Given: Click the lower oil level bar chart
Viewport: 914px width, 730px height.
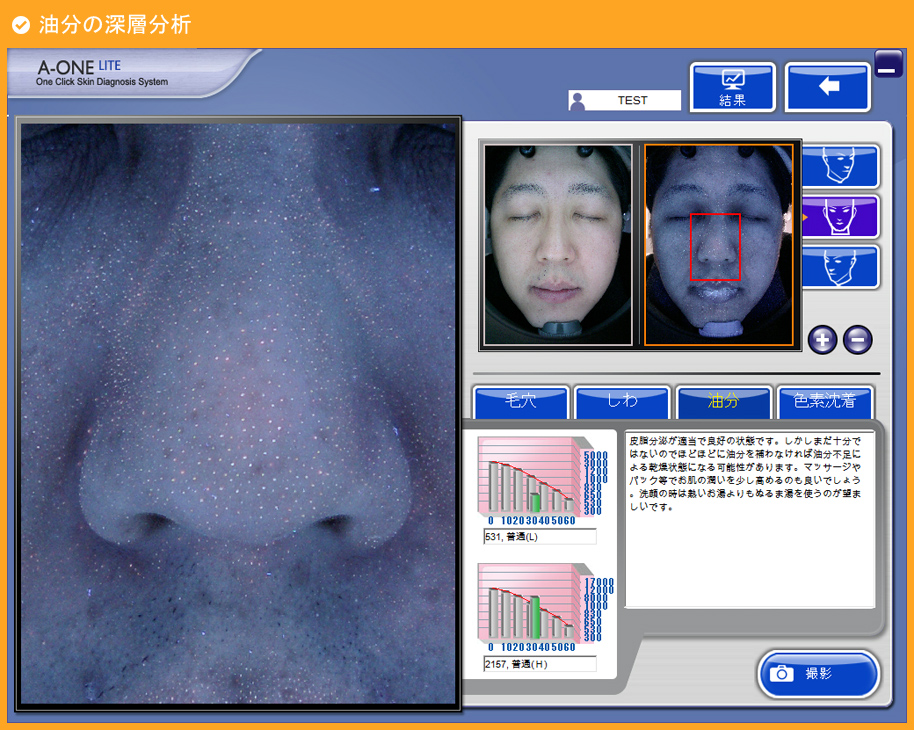Looking at the screenshot, I should pos(544,608).
